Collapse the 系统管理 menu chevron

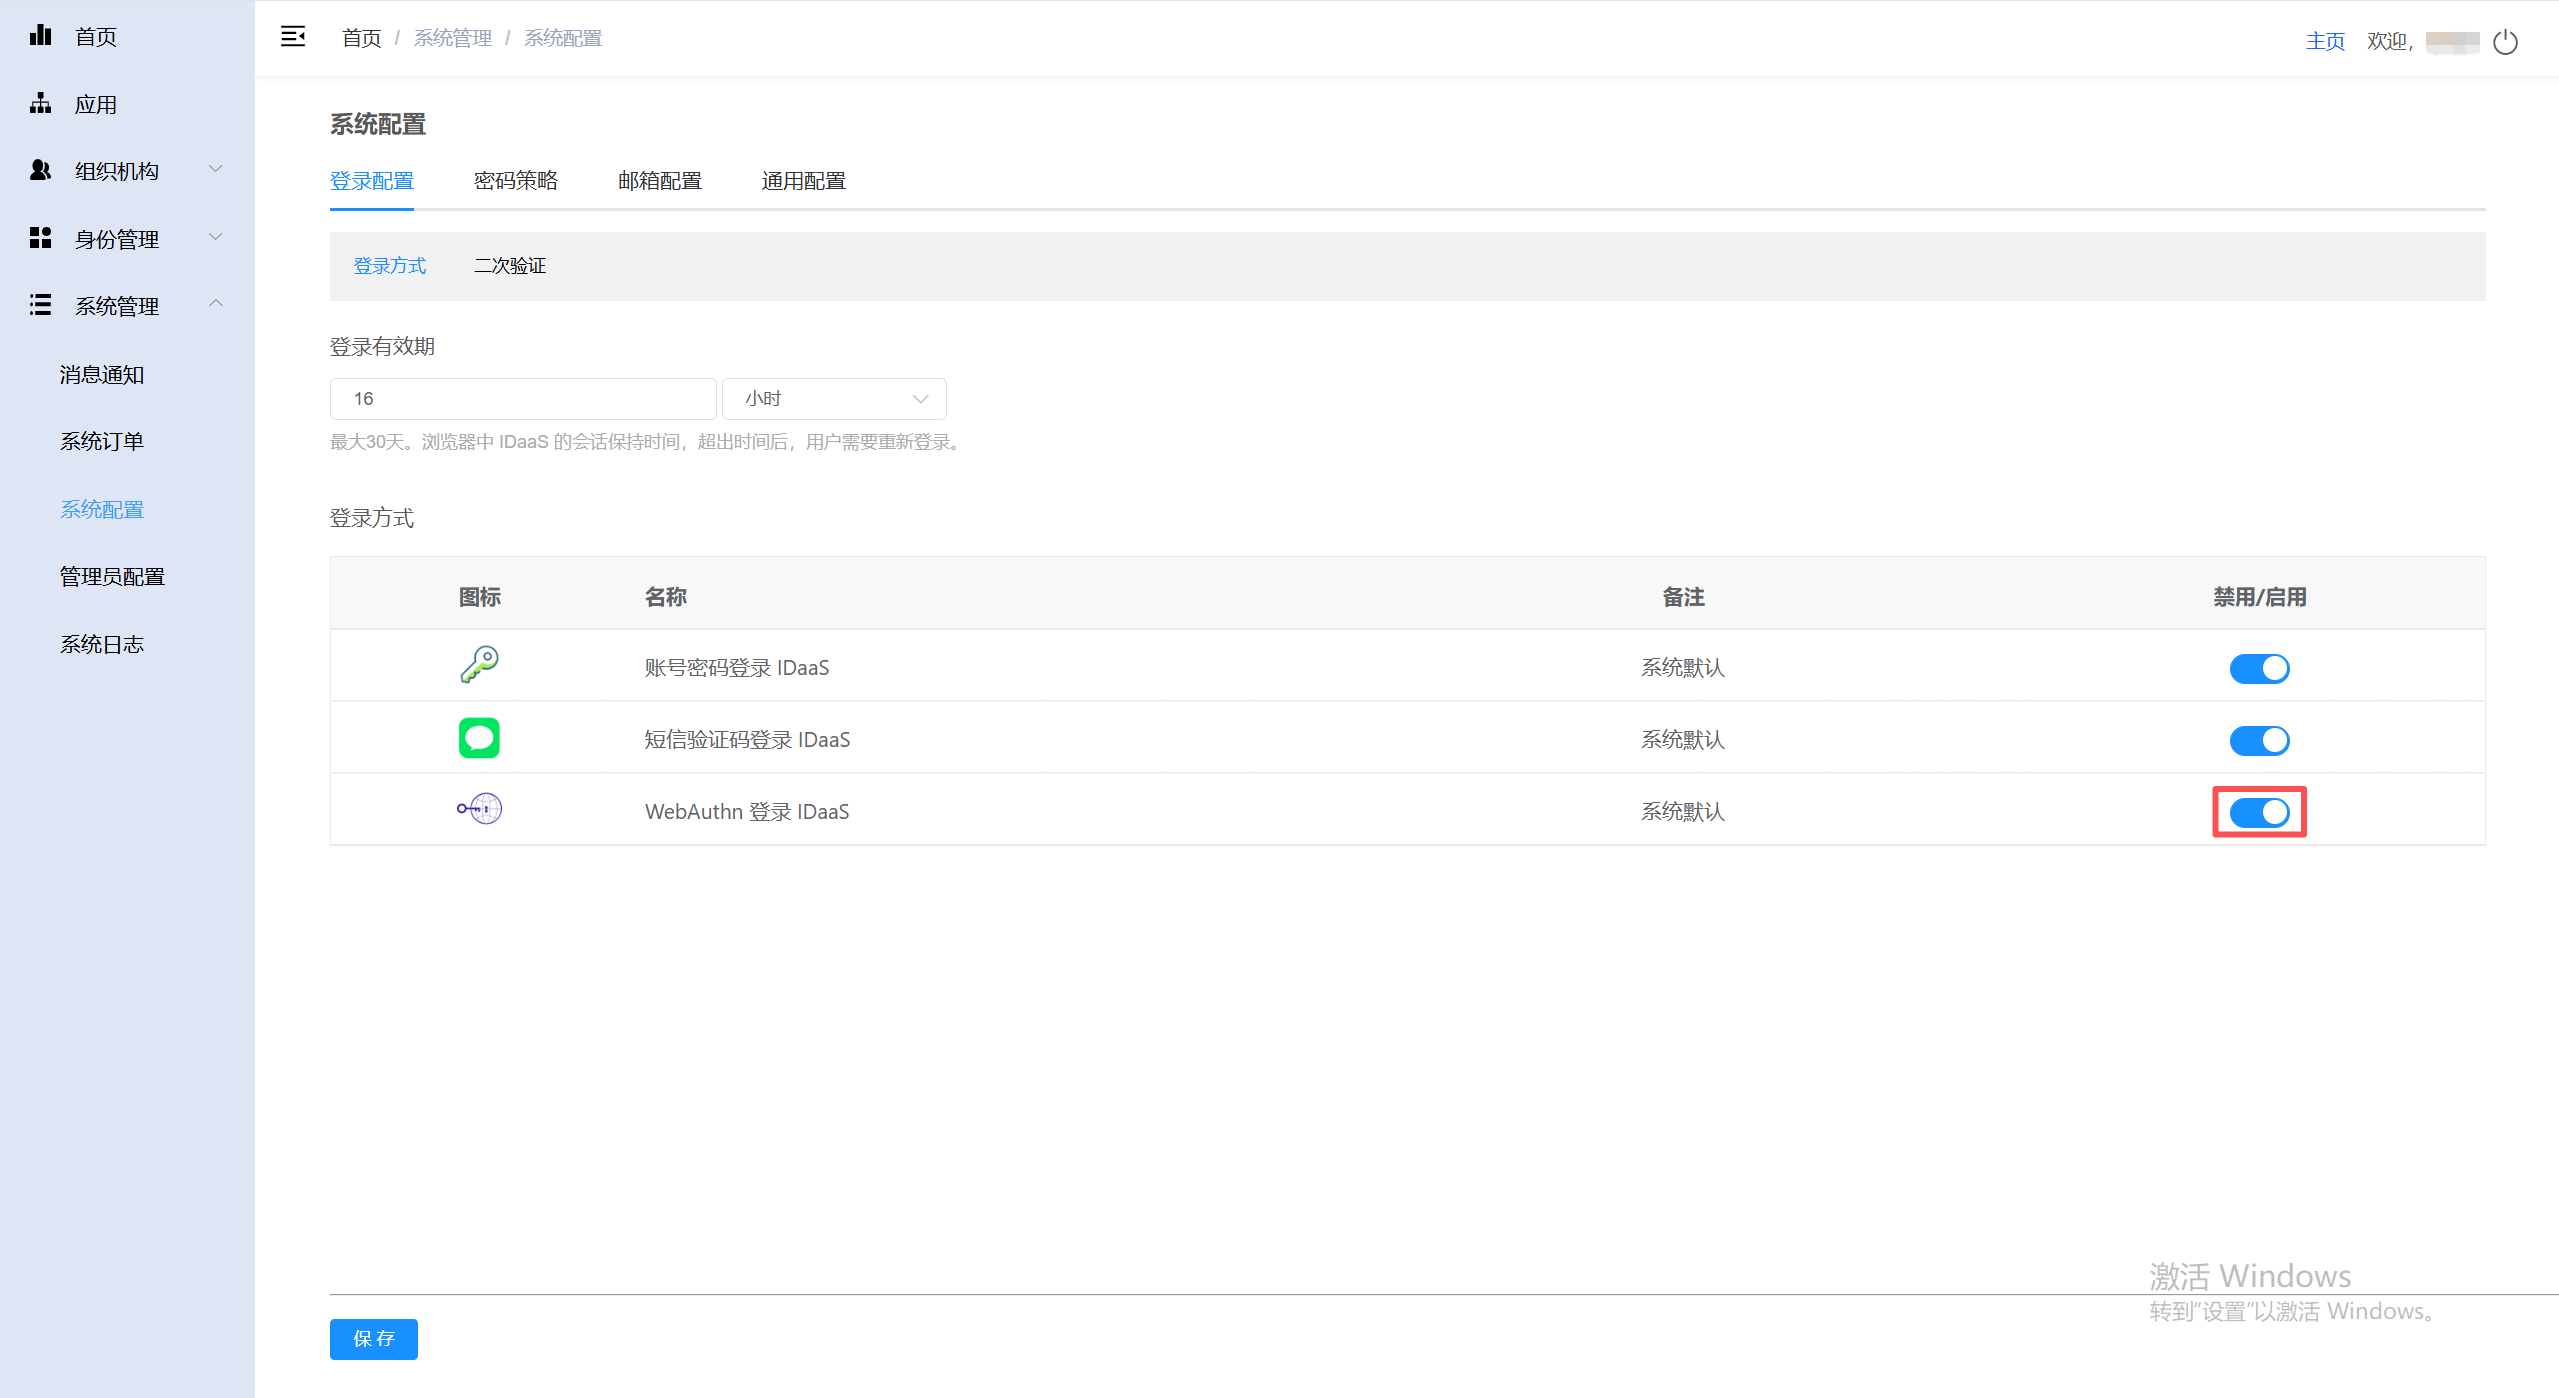pos(215,303)
